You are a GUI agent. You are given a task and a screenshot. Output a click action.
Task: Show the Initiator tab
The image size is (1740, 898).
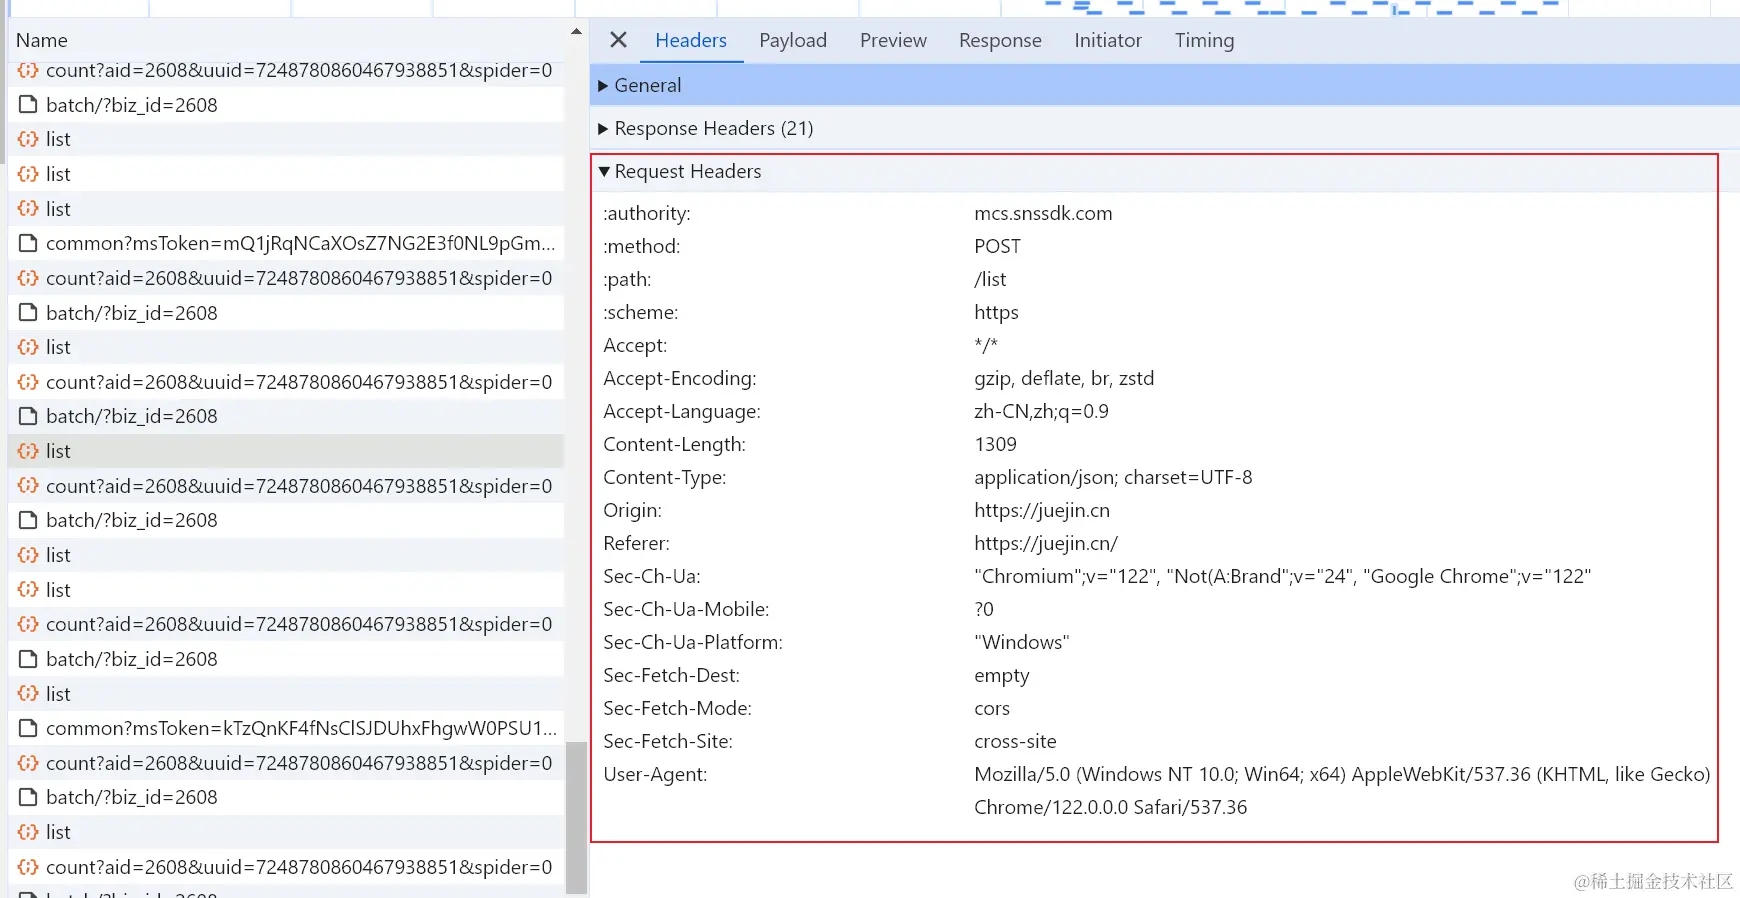1108,40
